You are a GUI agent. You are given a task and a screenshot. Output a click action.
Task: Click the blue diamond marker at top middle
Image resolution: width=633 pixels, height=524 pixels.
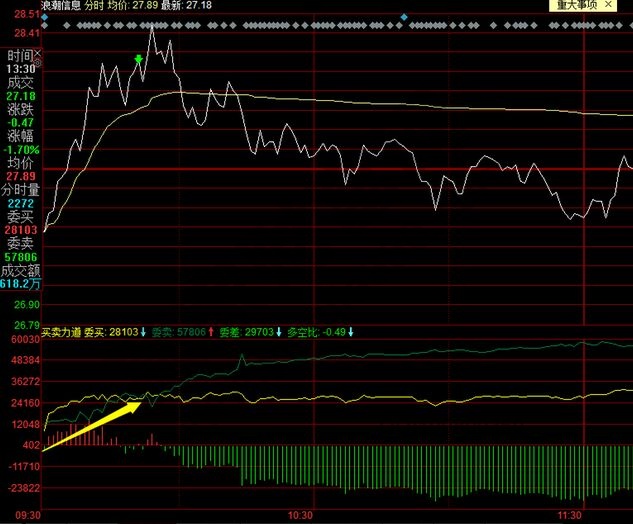pos(403,17)
